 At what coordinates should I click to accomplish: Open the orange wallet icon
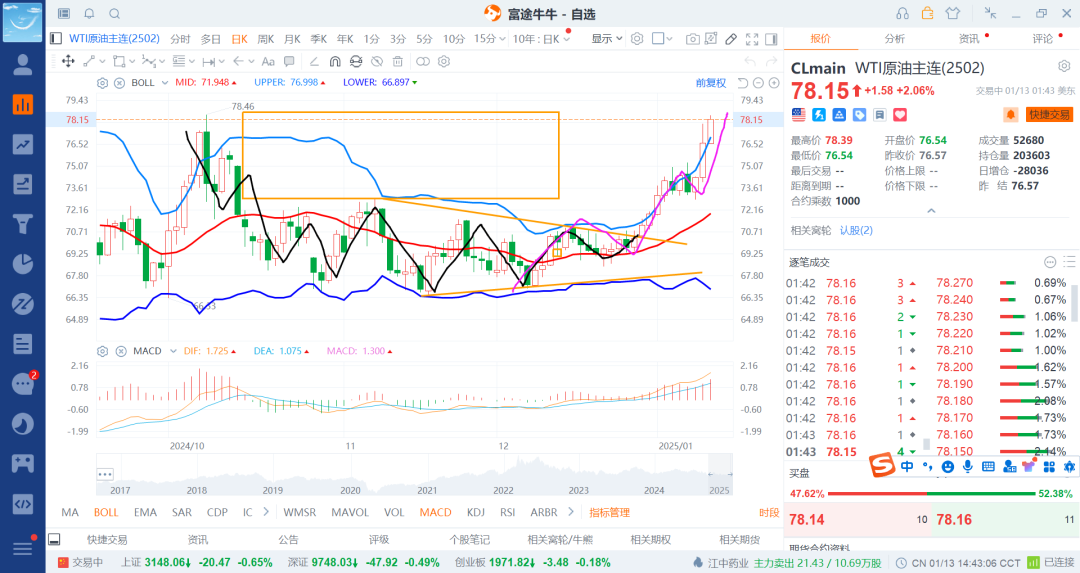(x=927, y=13)
